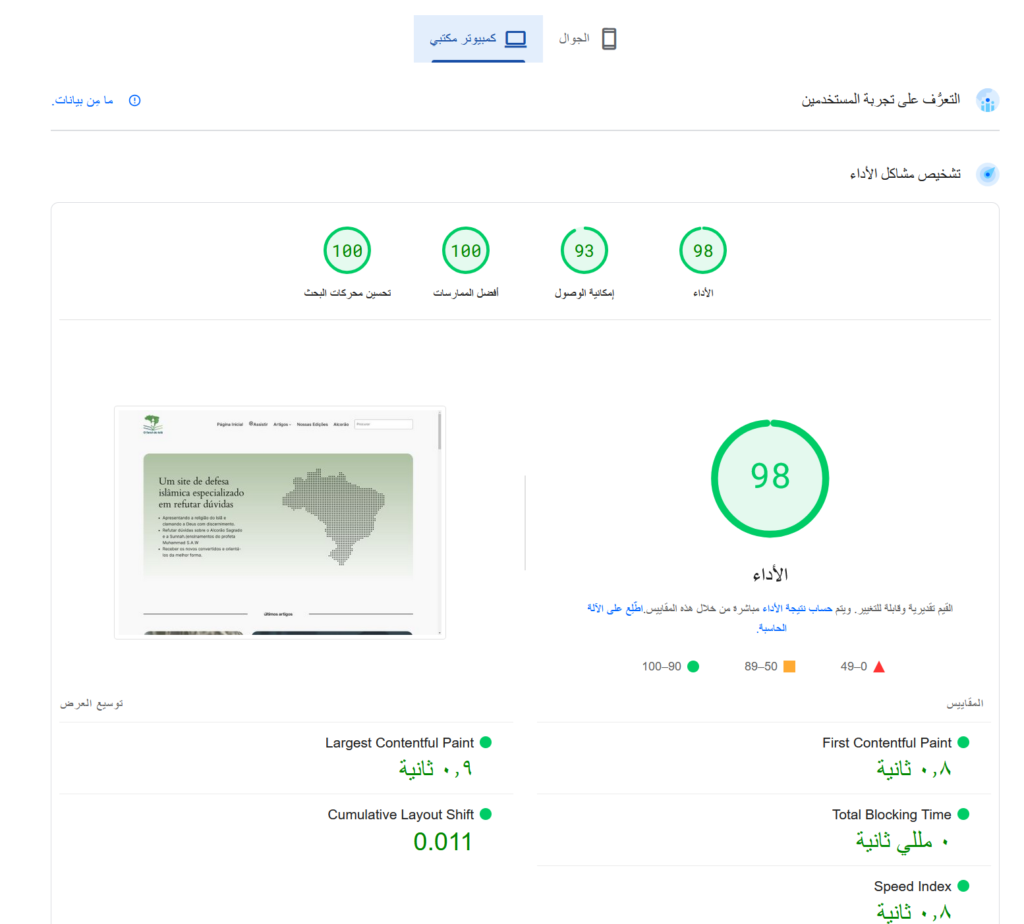Click the green dot beside First Contentful Paint

coord(963,742)
